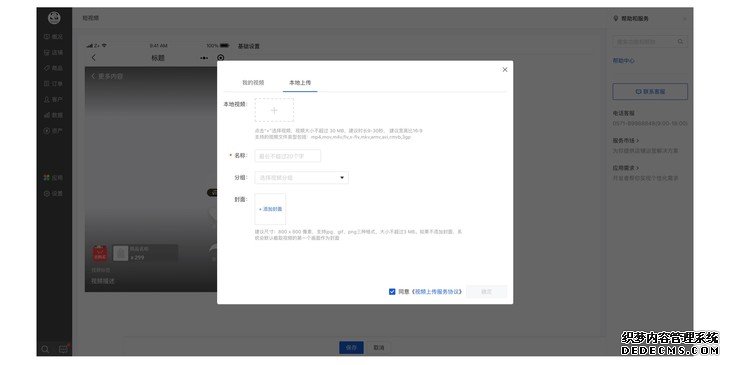Click the 联系客服 contact support button
Viewport: 730px width, 365px height.
click(650, 92)
